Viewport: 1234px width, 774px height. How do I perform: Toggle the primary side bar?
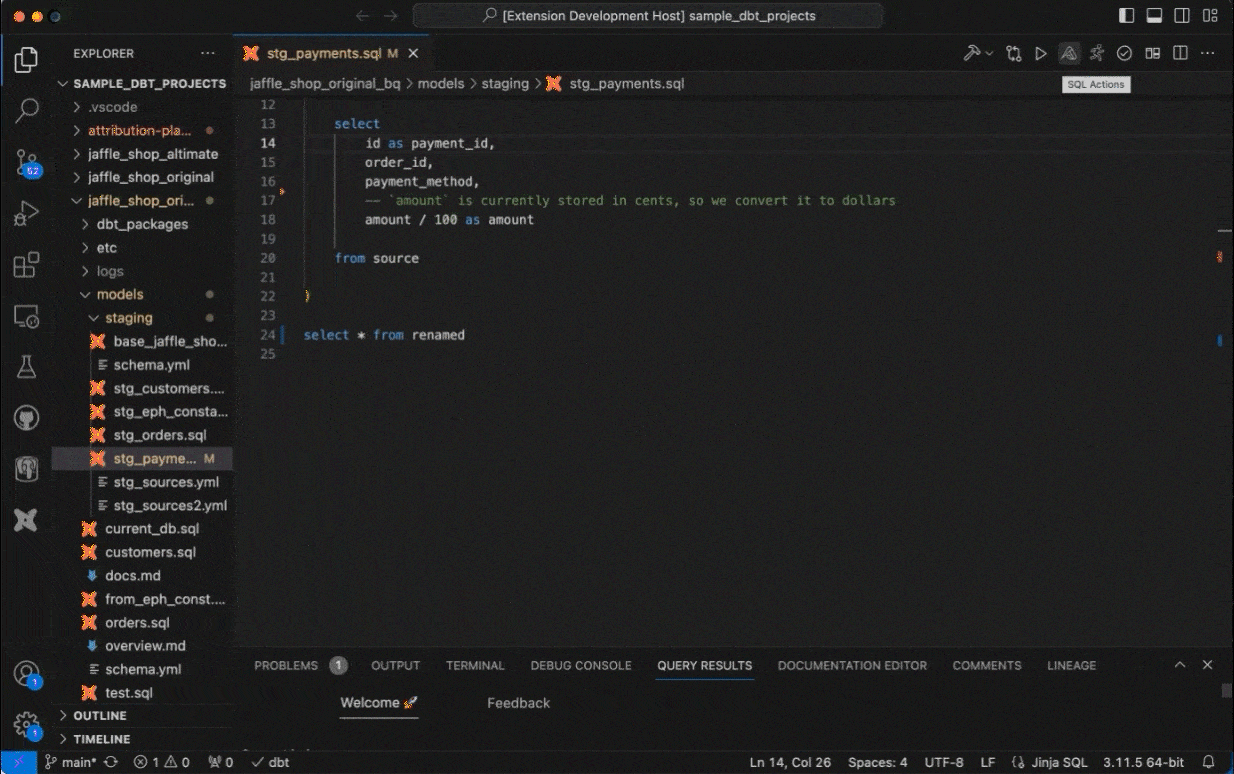pos(1127,16)
